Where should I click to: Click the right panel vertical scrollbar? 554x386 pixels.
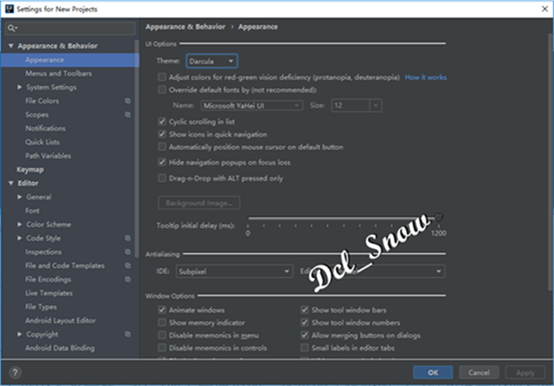[550, 162]
